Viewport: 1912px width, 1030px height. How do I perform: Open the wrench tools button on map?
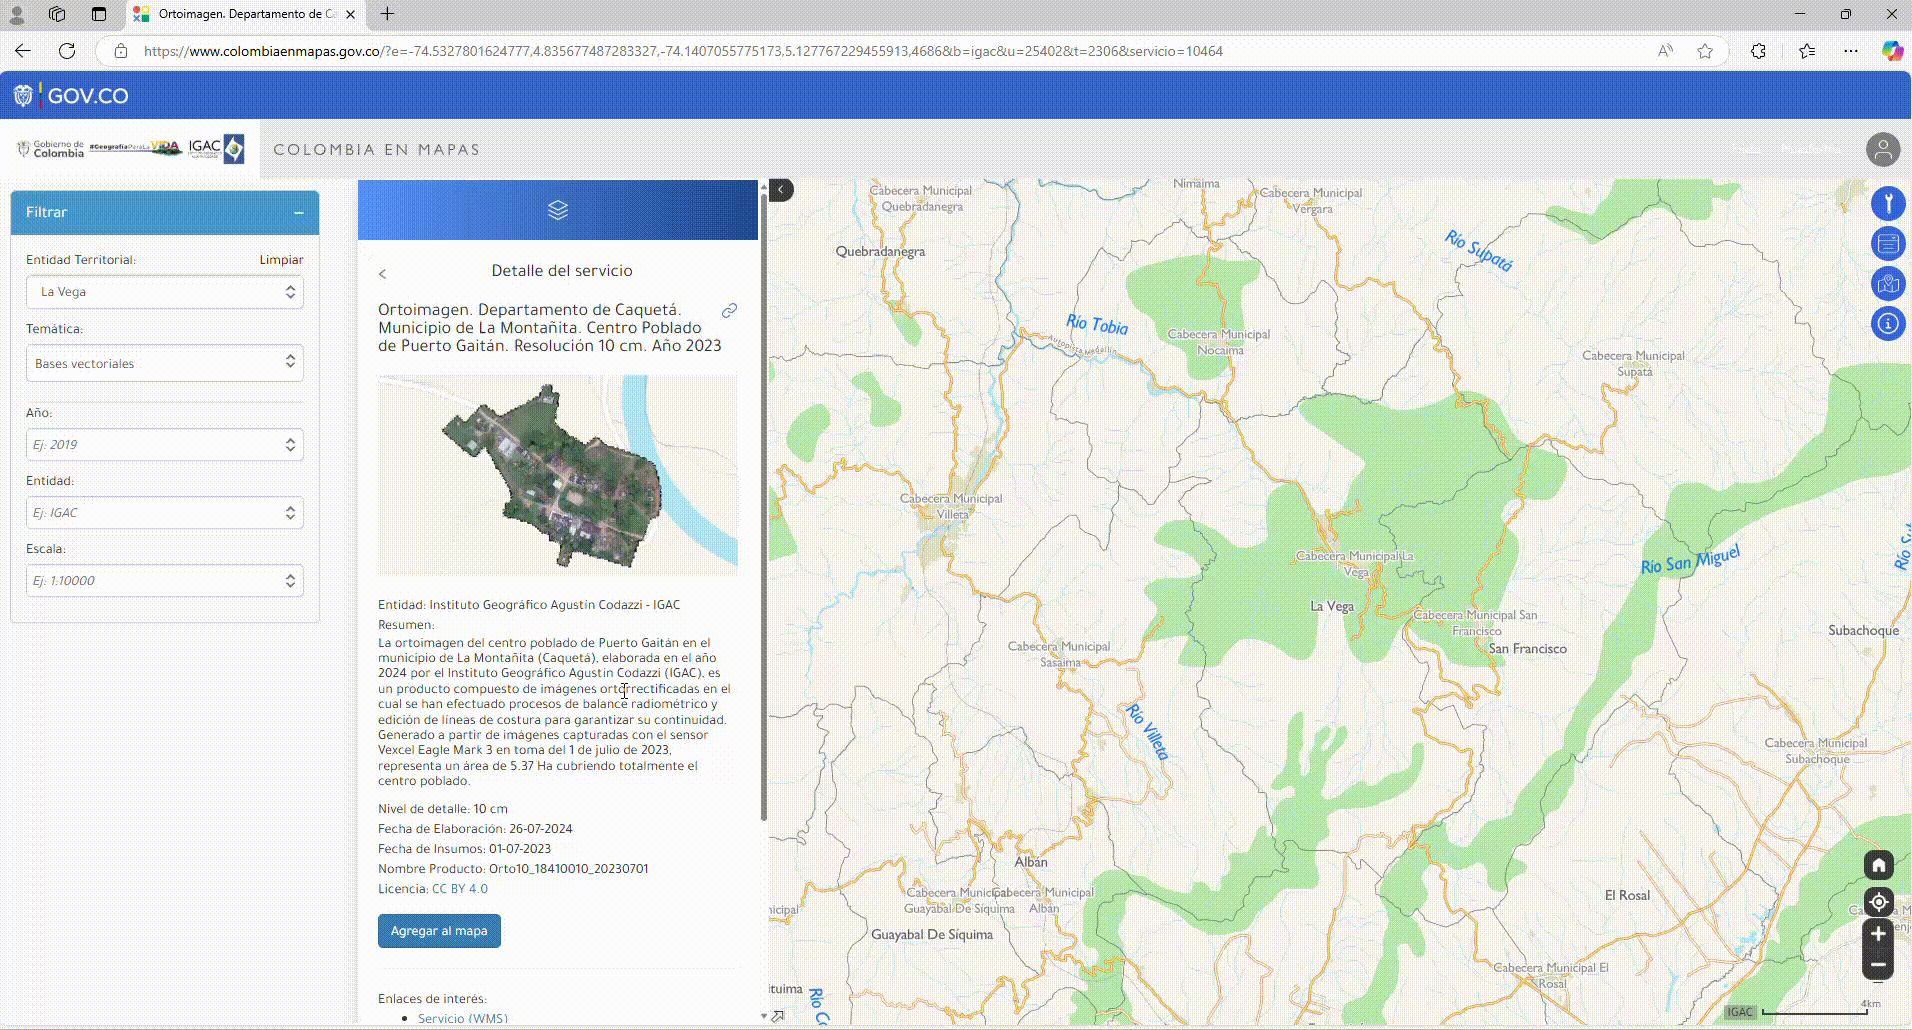pyautogui.click(x=1888, y=204)
